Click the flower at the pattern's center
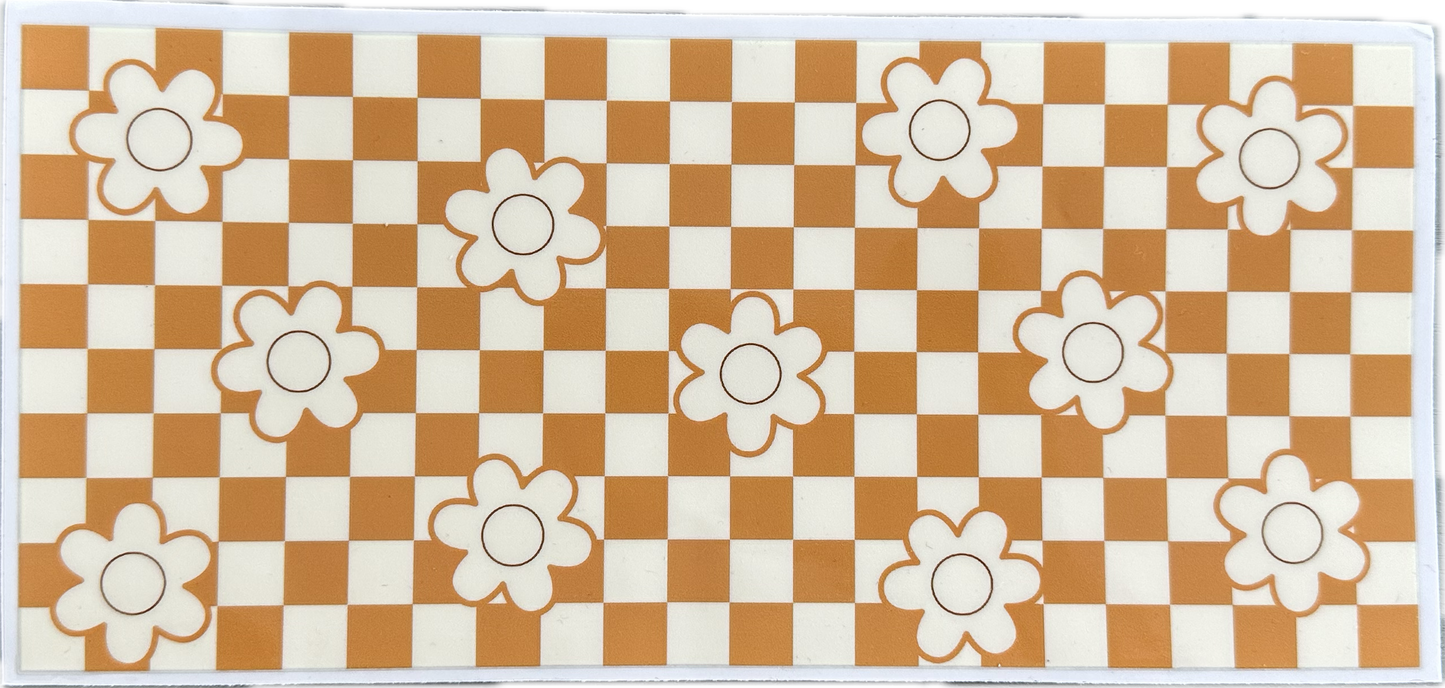Screen dimensions: 1445x688 [750, 373]
